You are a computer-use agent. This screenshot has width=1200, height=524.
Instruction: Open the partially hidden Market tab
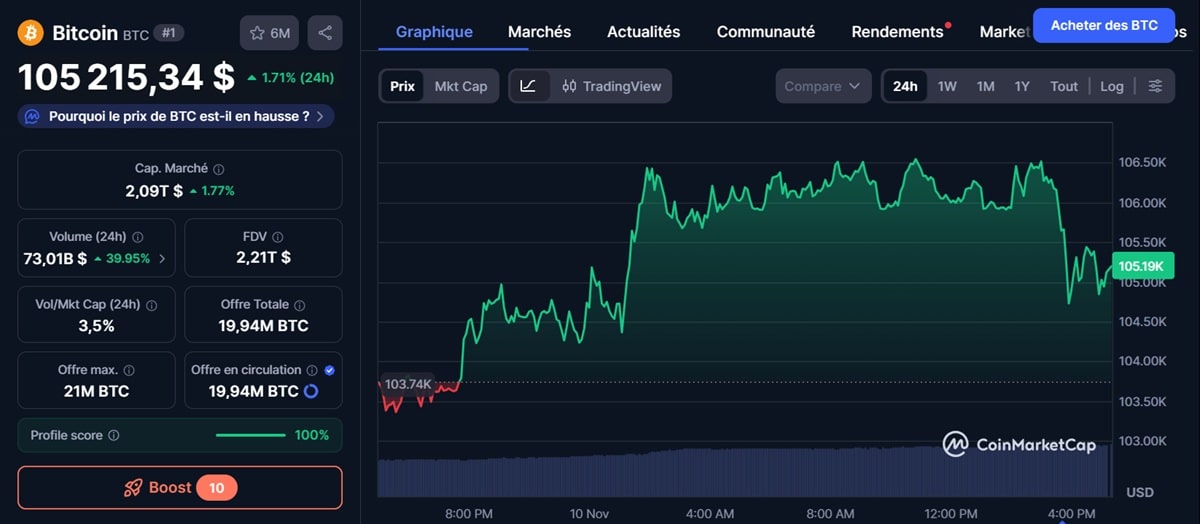pos(1005,32)
